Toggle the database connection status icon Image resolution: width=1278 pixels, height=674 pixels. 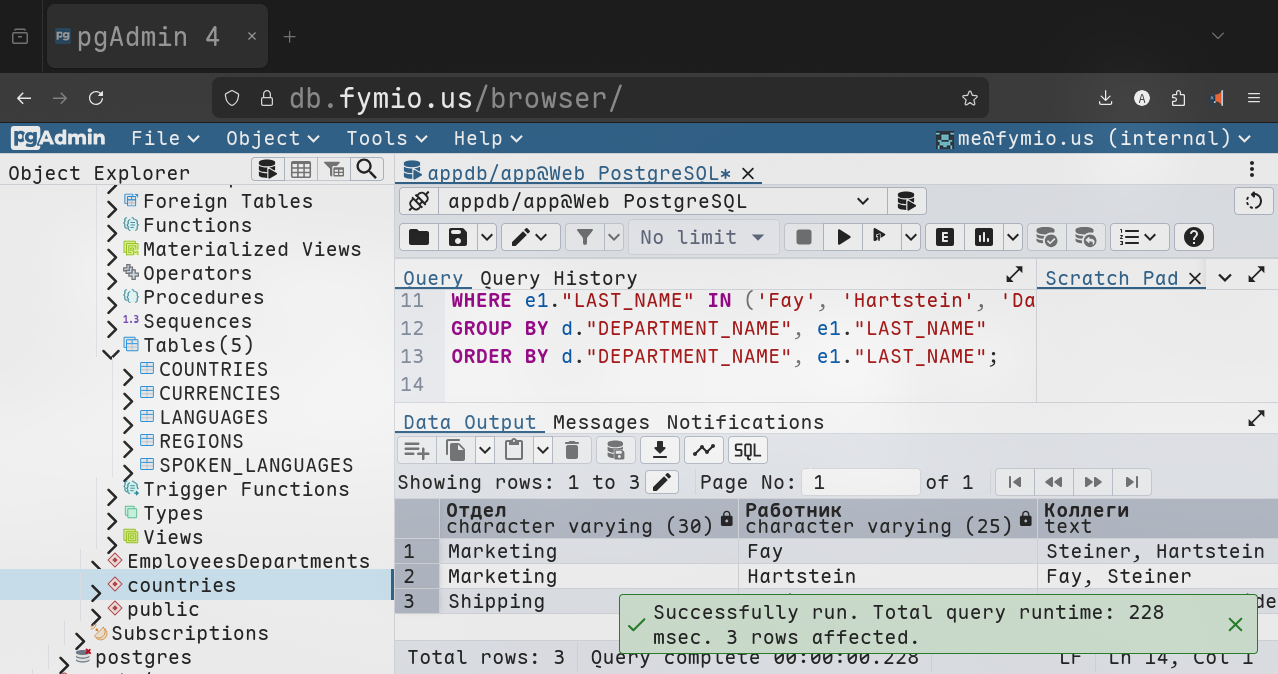pos(419,201)
